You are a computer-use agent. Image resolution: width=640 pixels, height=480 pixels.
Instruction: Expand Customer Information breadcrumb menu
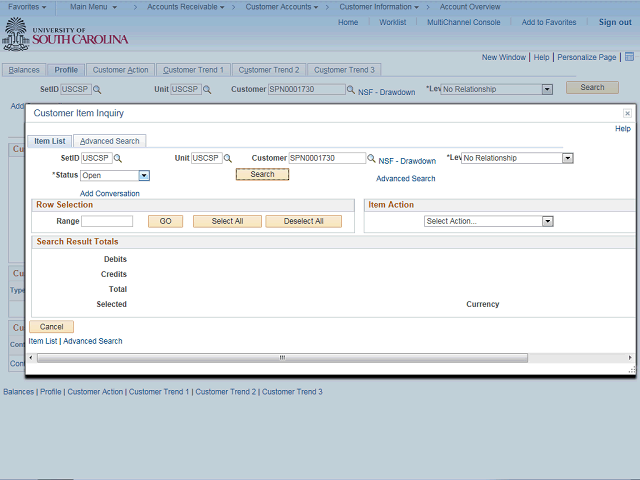(379, 7)
